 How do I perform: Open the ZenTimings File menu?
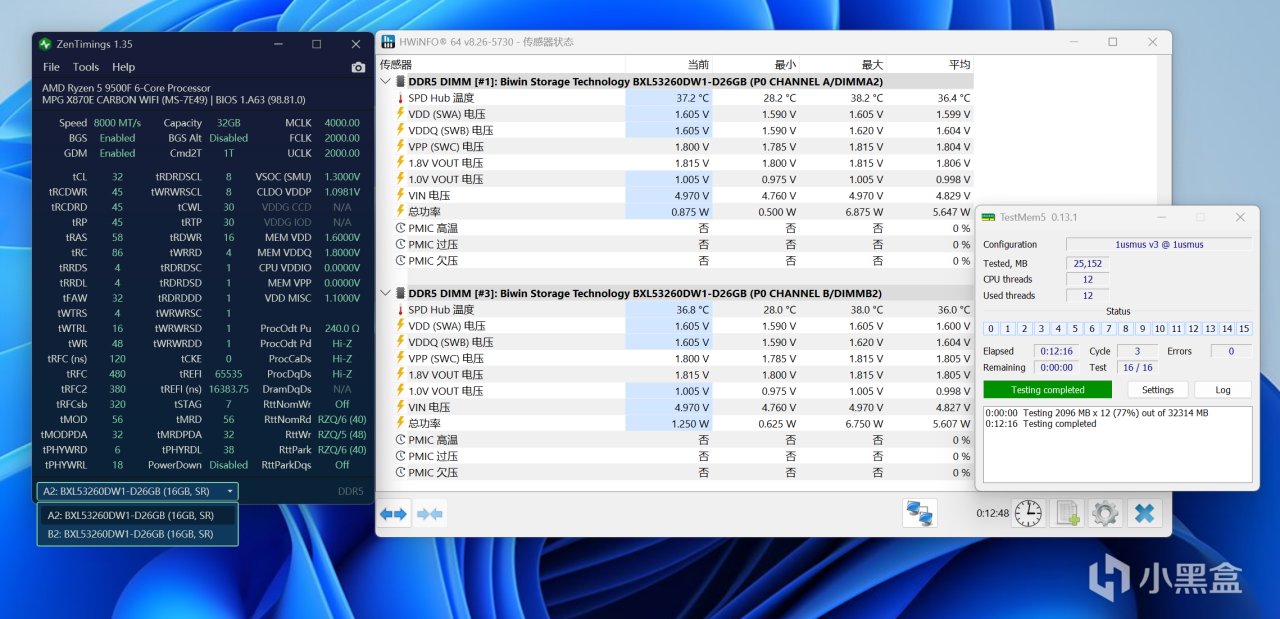(x=51, y=67)
